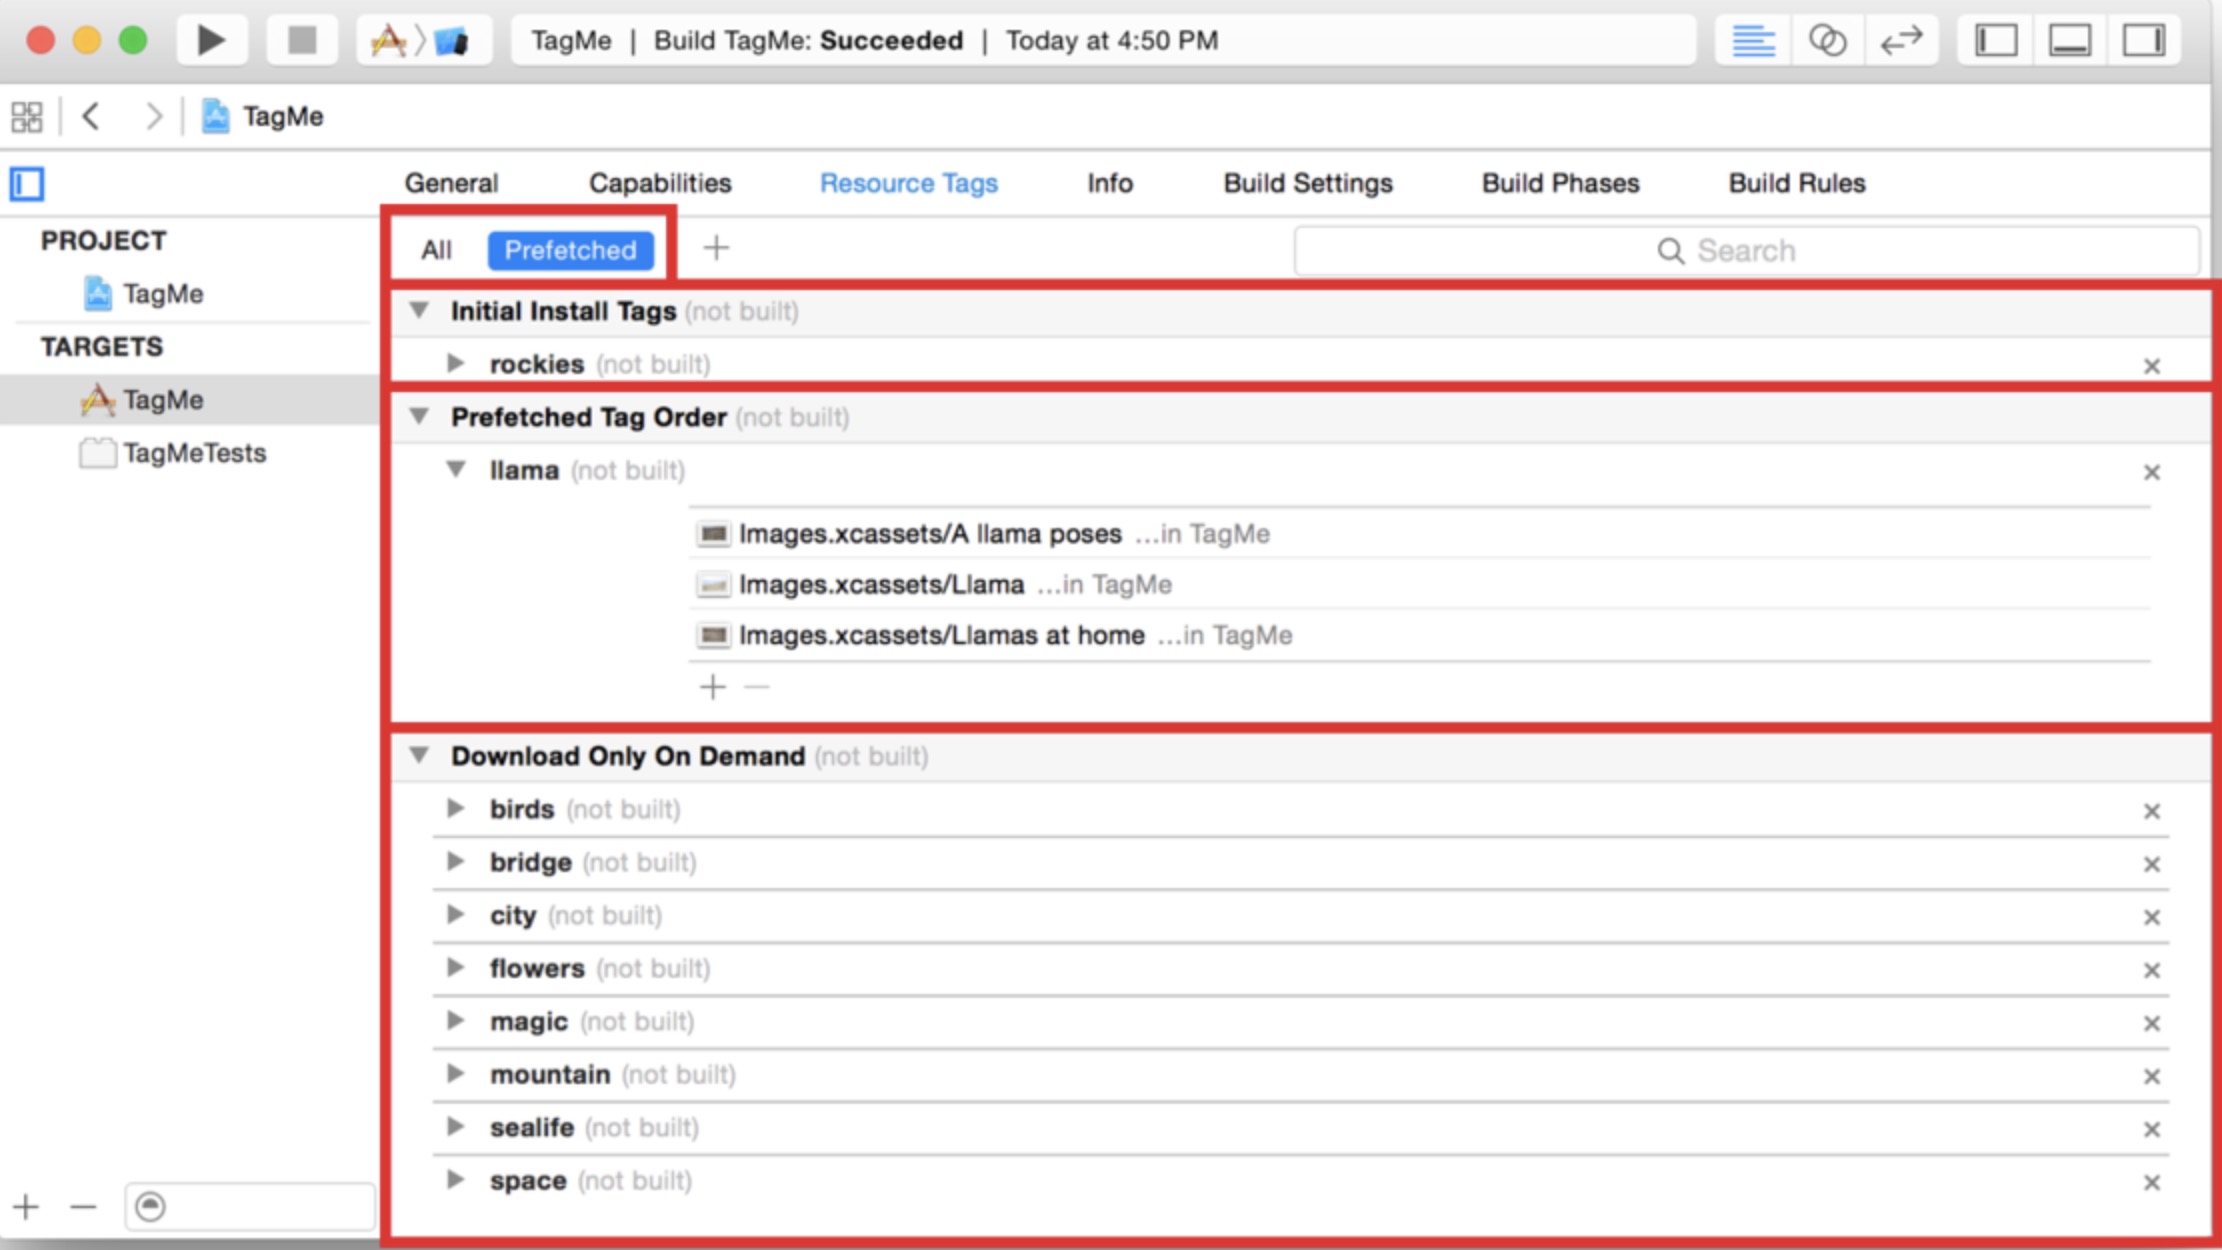This screenshot has height=1250, width=2222.
Task: Delete the mountain tag
Action: pyautogui.click(x=2152, y=1076)
